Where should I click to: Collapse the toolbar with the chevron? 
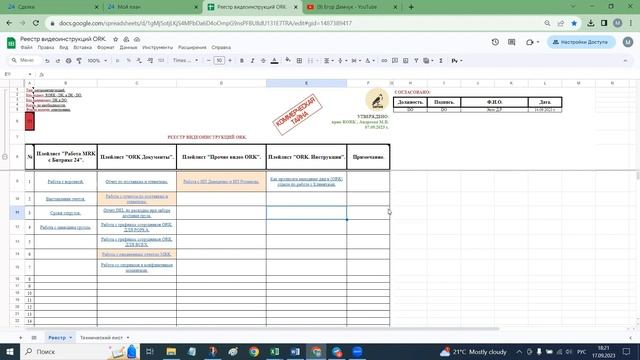625,60
